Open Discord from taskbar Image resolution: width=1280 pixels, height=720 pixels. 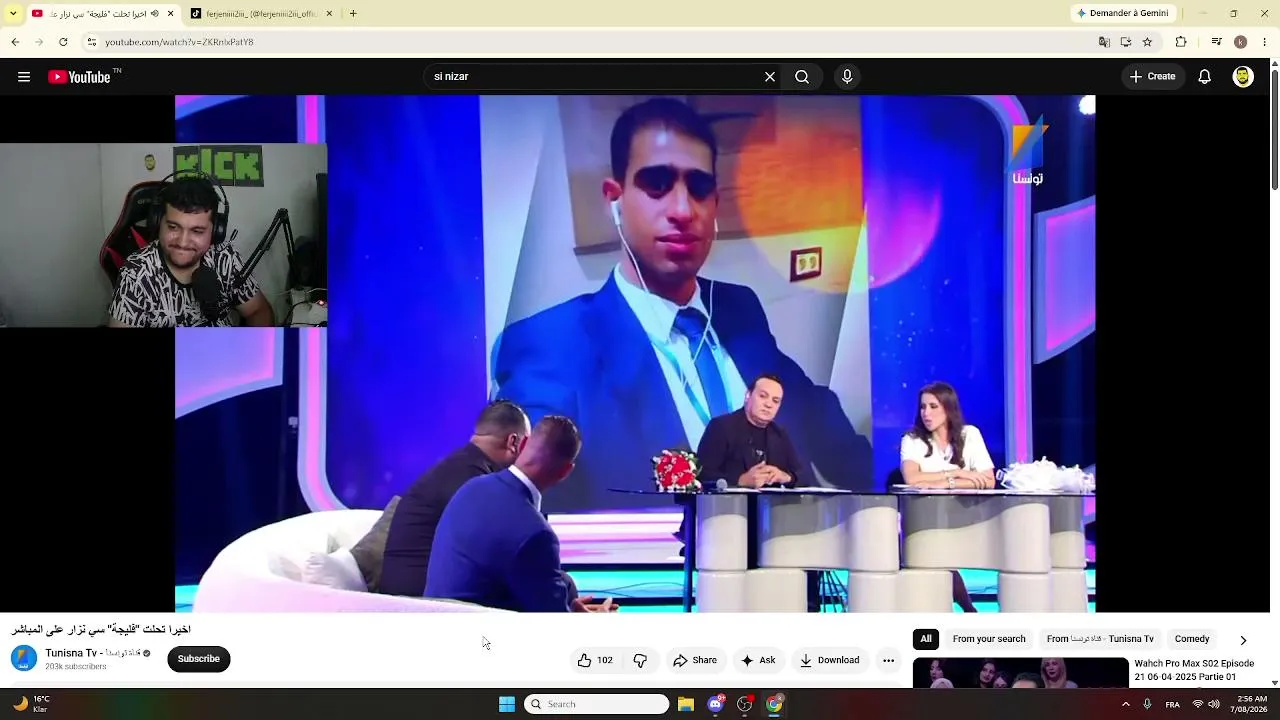pyautogui.click(x=716, y=704)
